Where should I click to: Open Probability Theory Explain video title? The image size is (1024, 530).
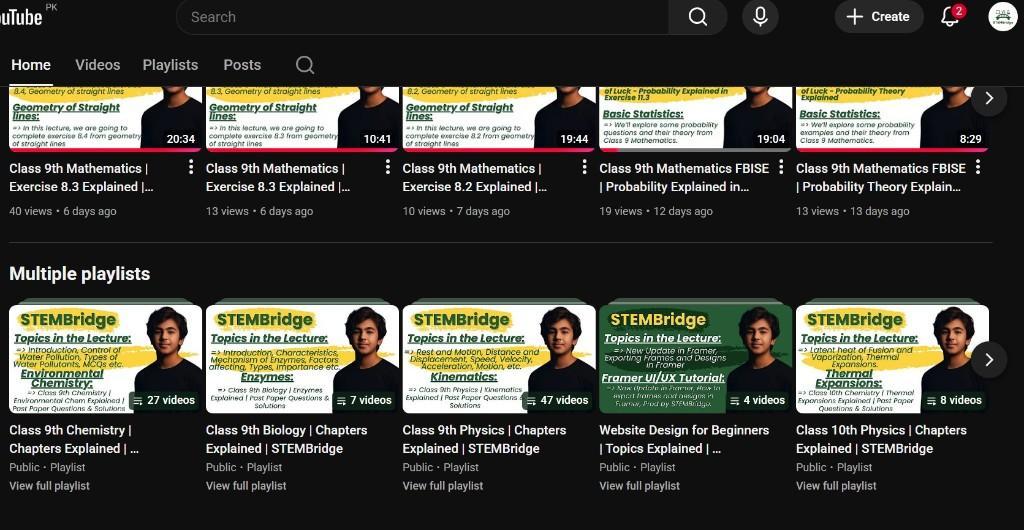(880, 178)
